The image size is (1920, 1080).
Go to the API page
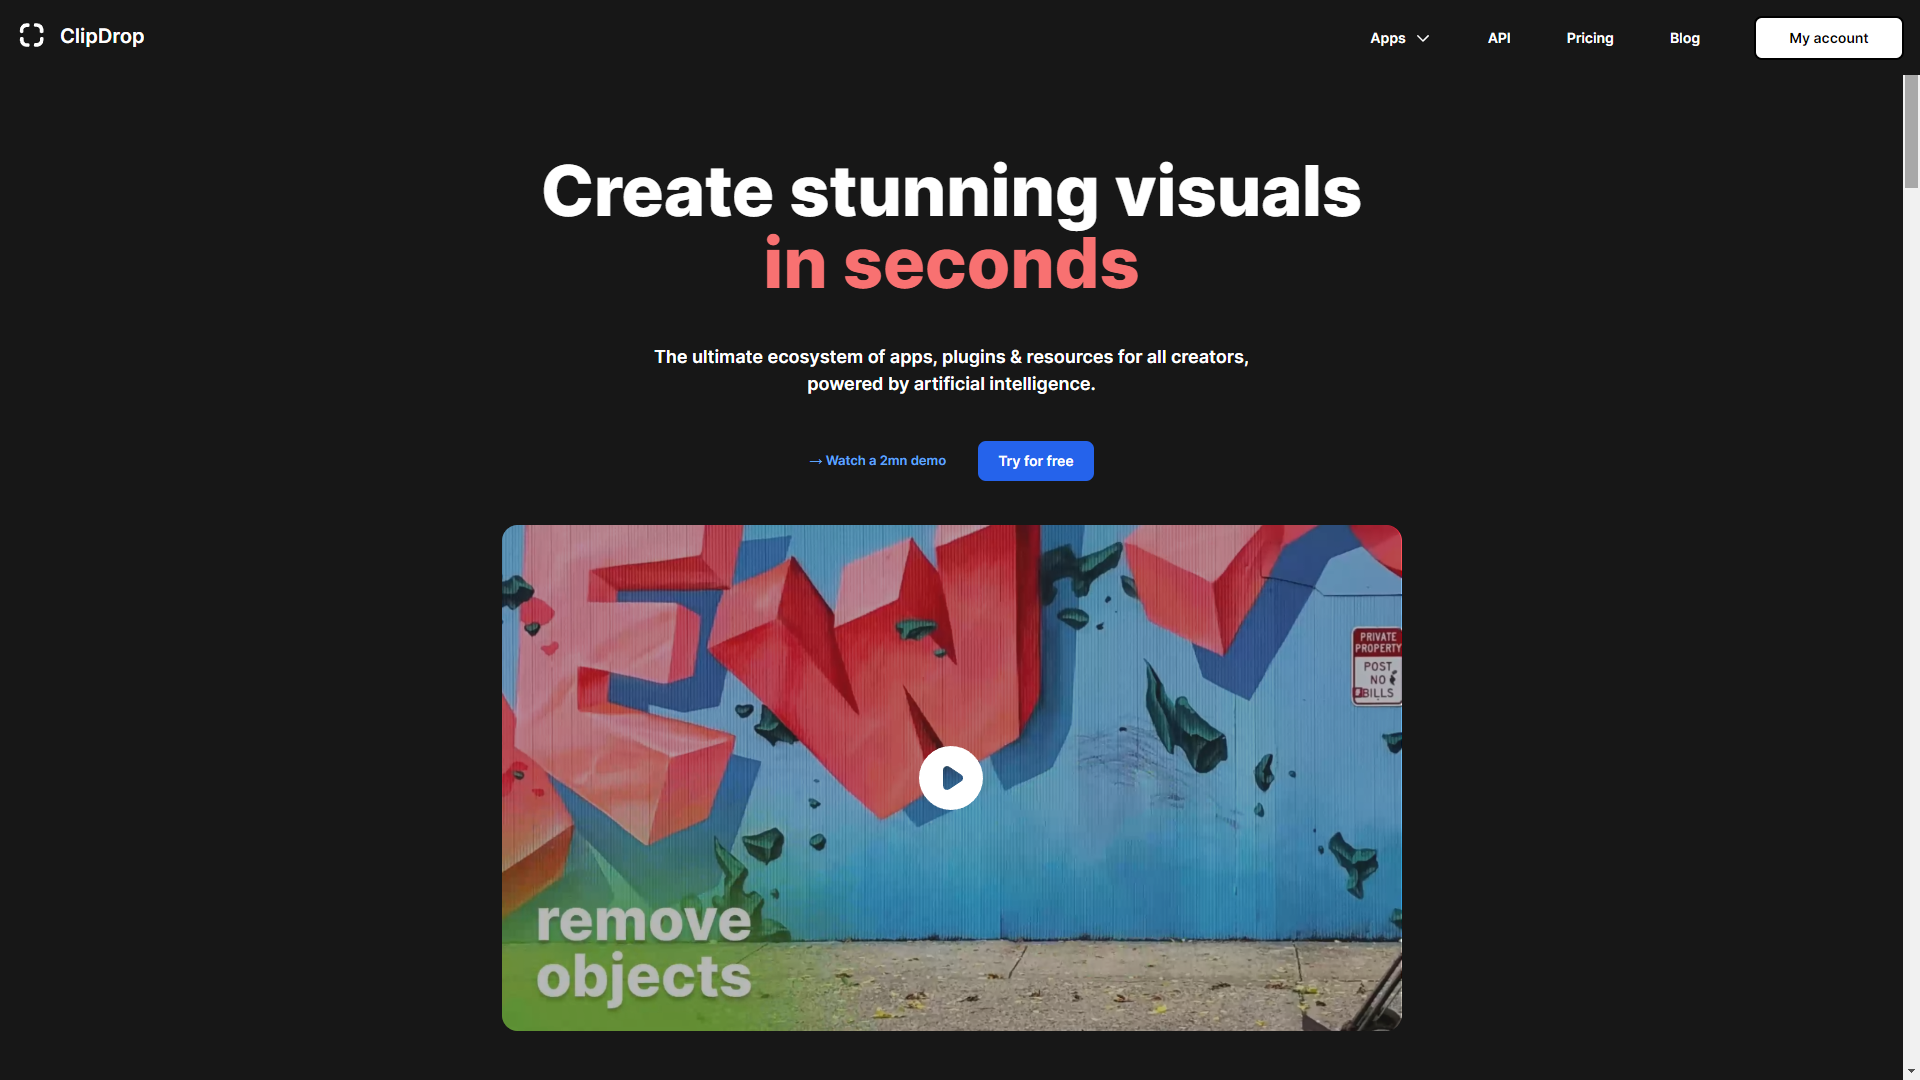1498,38
